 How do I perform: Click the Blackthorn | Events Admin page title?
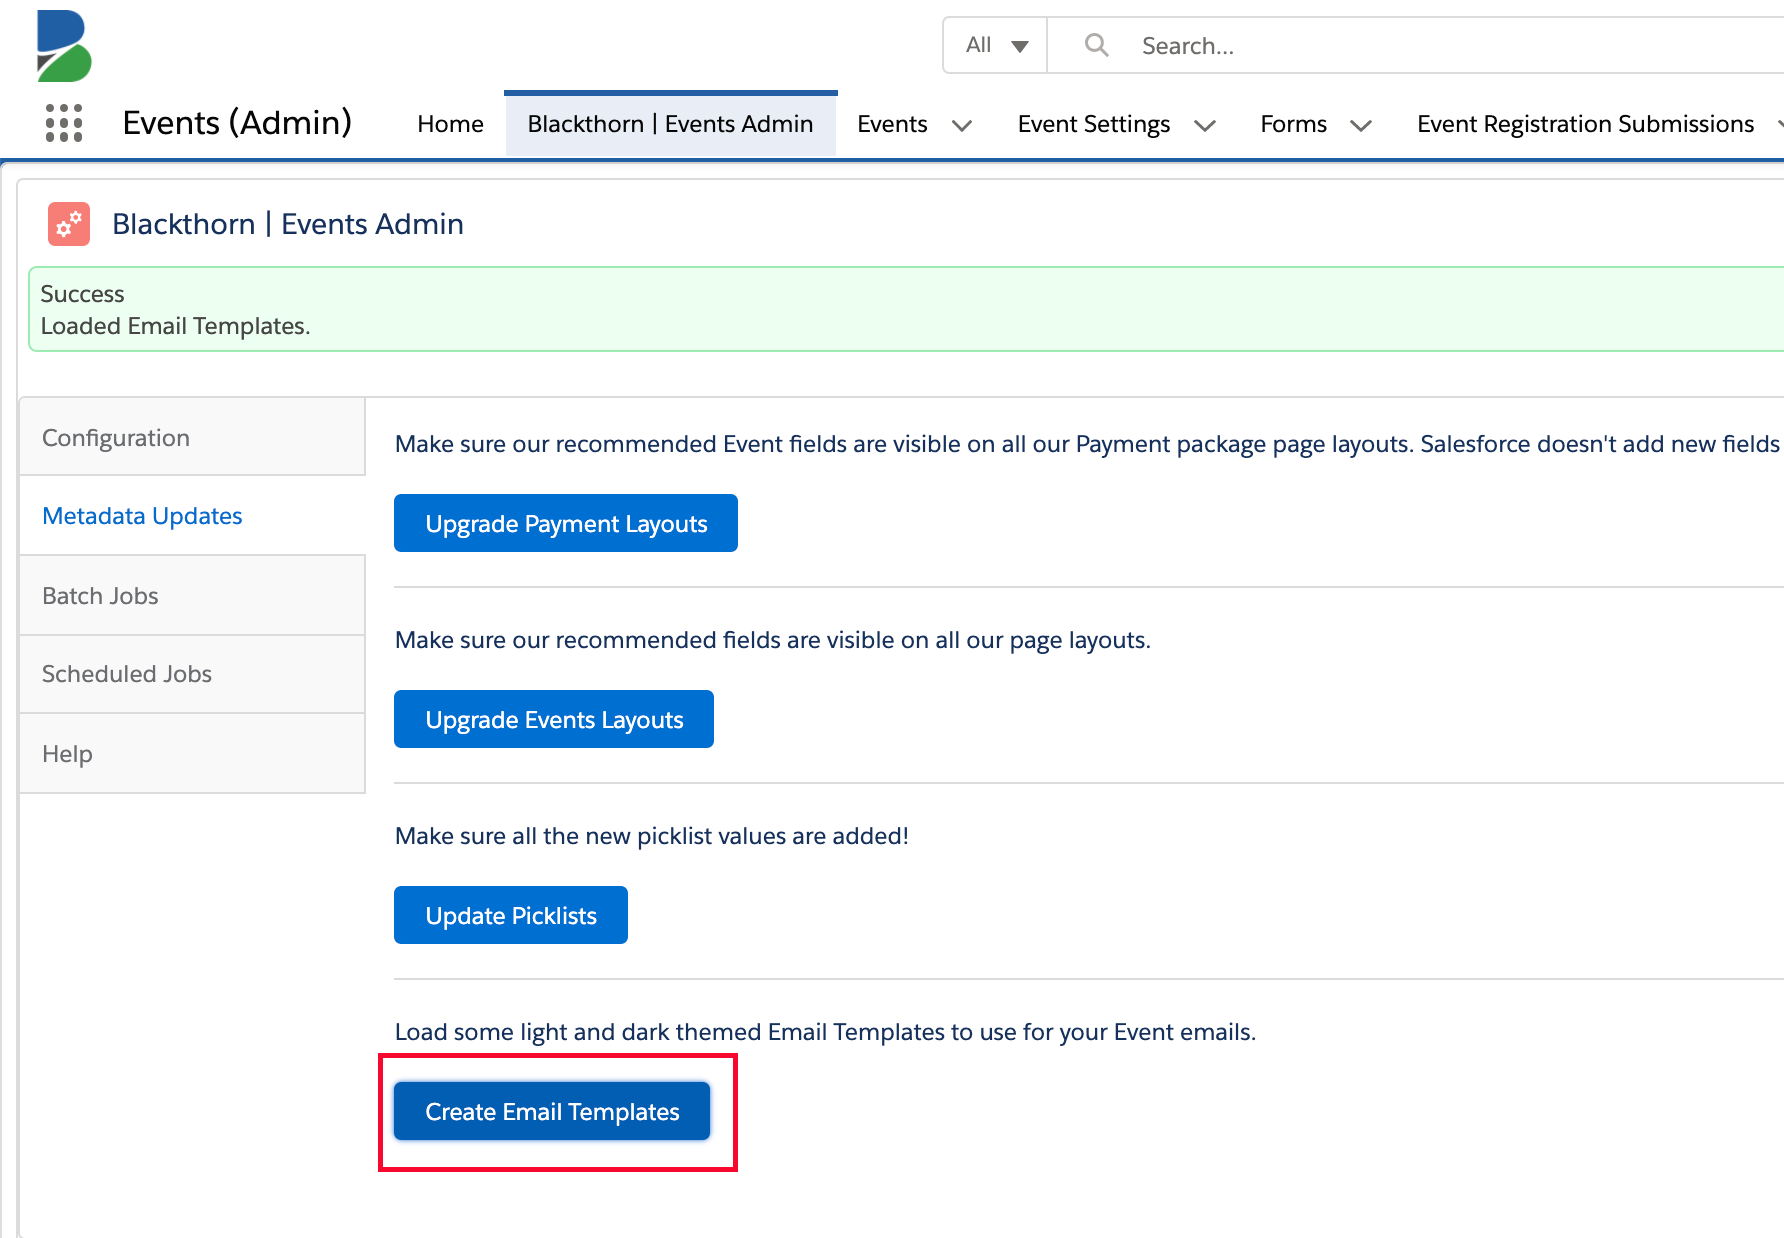(x=288, y=224)
